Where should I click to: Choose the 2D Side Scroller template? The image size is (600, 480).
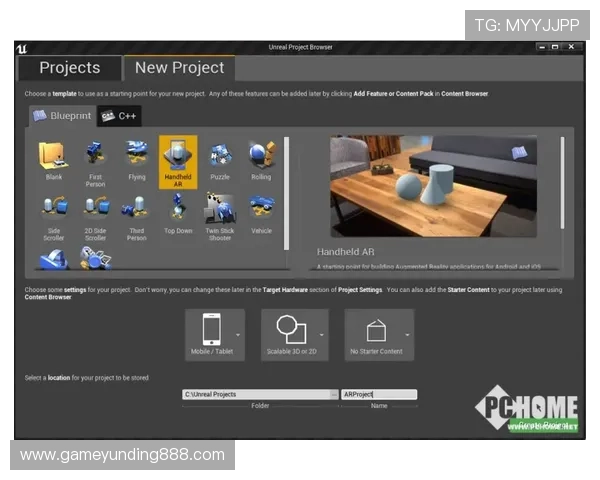95,217
